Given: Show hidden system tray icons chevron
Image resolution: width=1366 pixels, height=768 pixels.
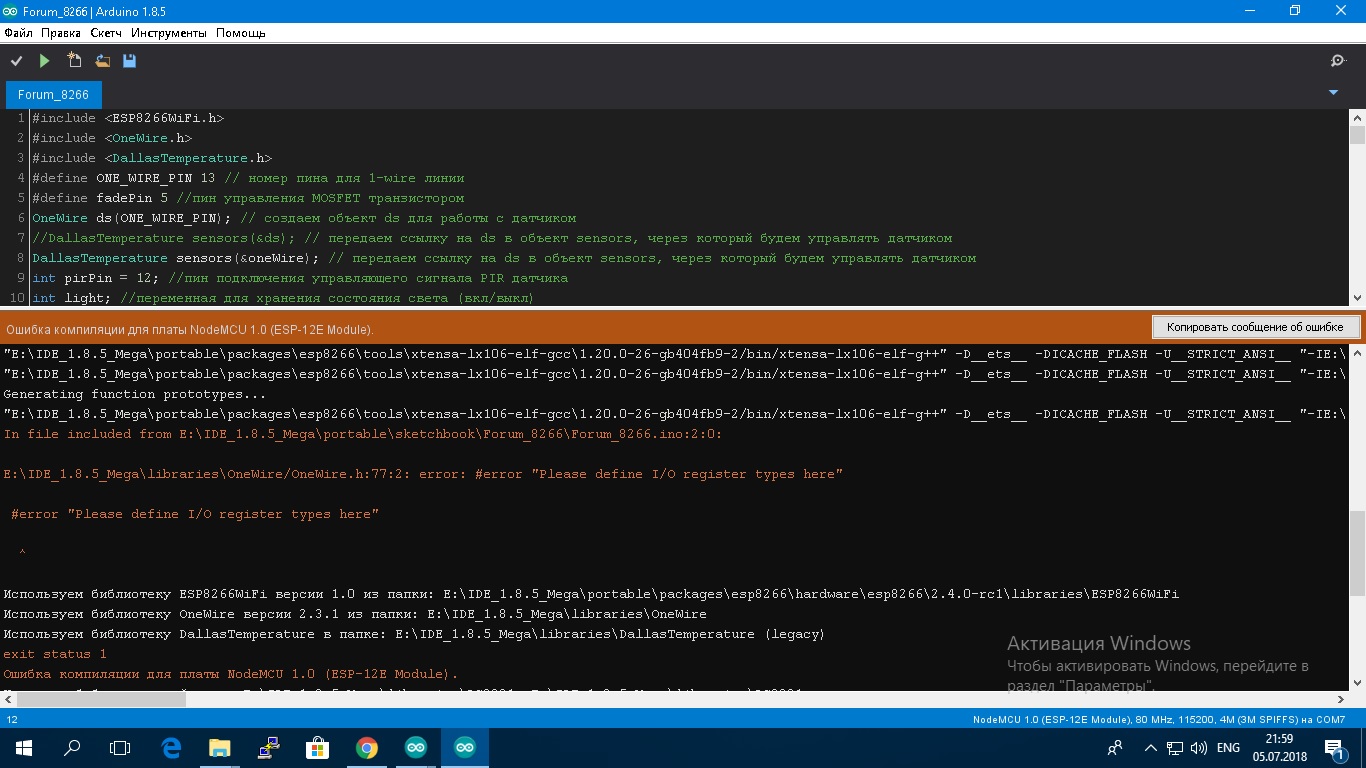Looking at the screenshot, I should tap(1150, 747).
